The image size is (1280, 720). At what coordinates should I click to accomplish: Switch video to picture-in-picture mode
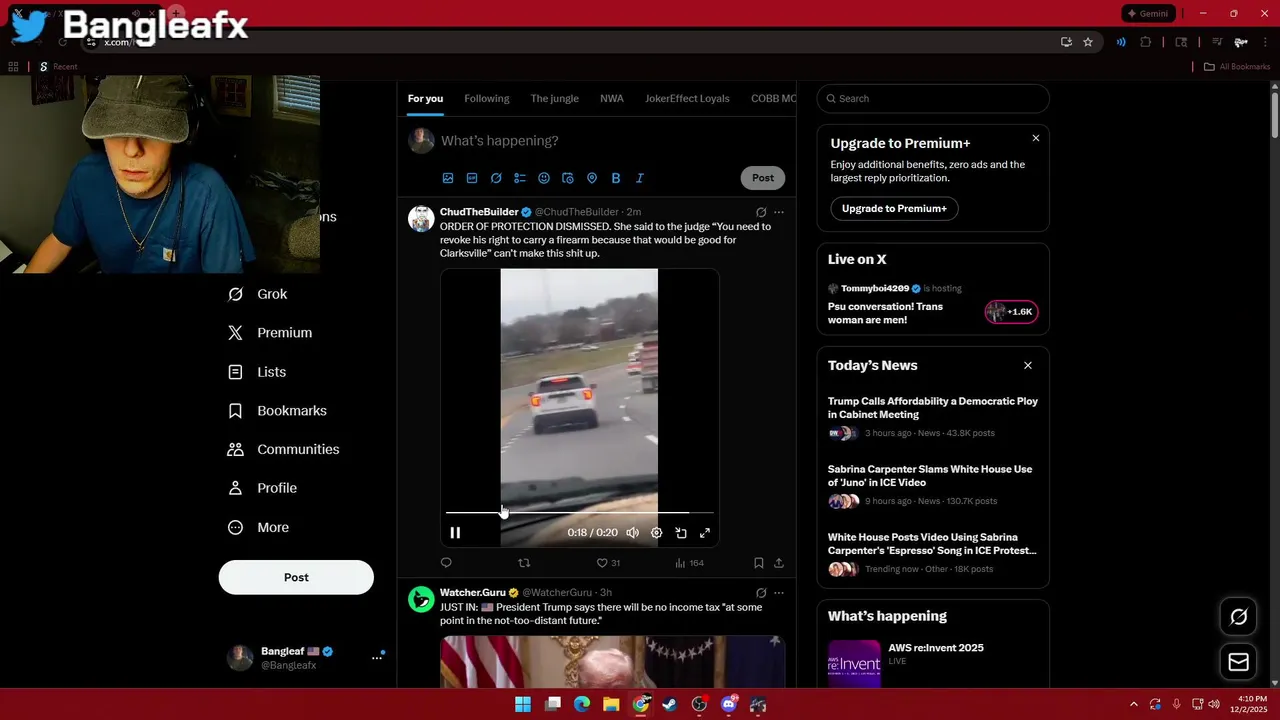point(681,533)
